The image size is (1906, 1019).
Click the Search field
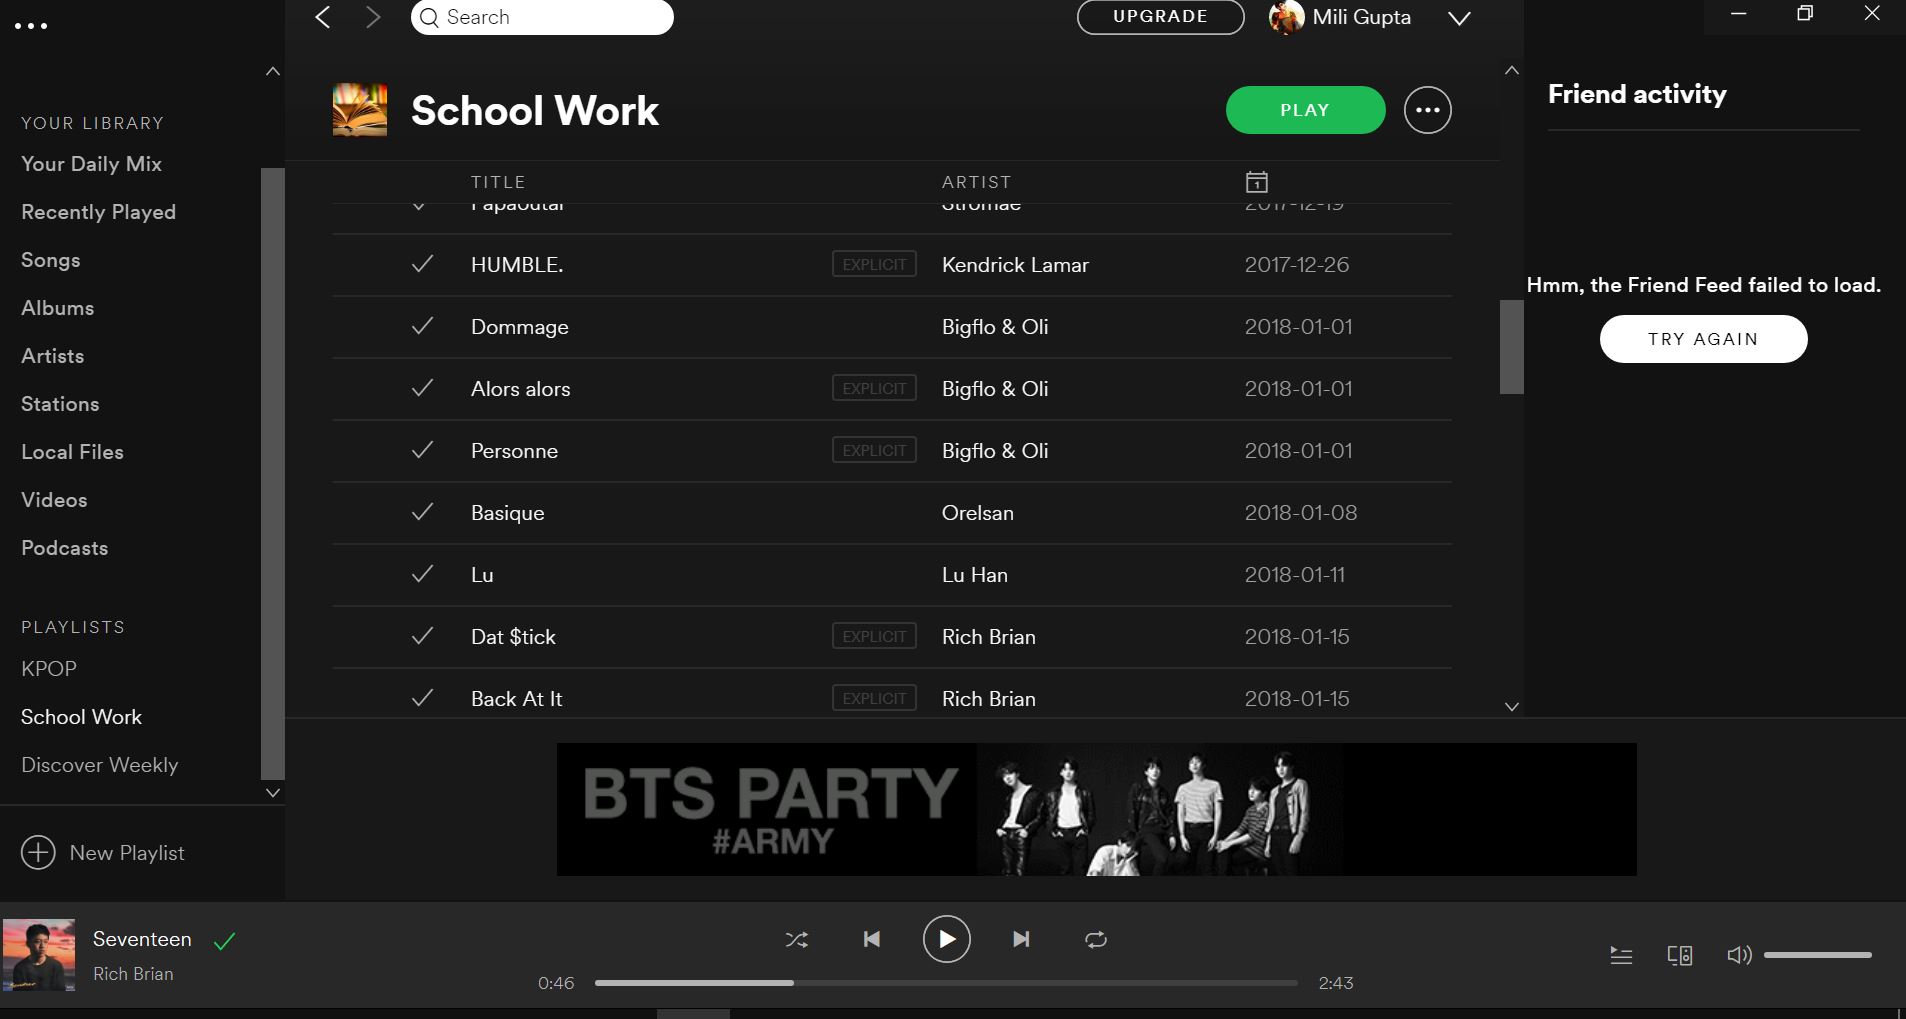click(x=542, y=17)
